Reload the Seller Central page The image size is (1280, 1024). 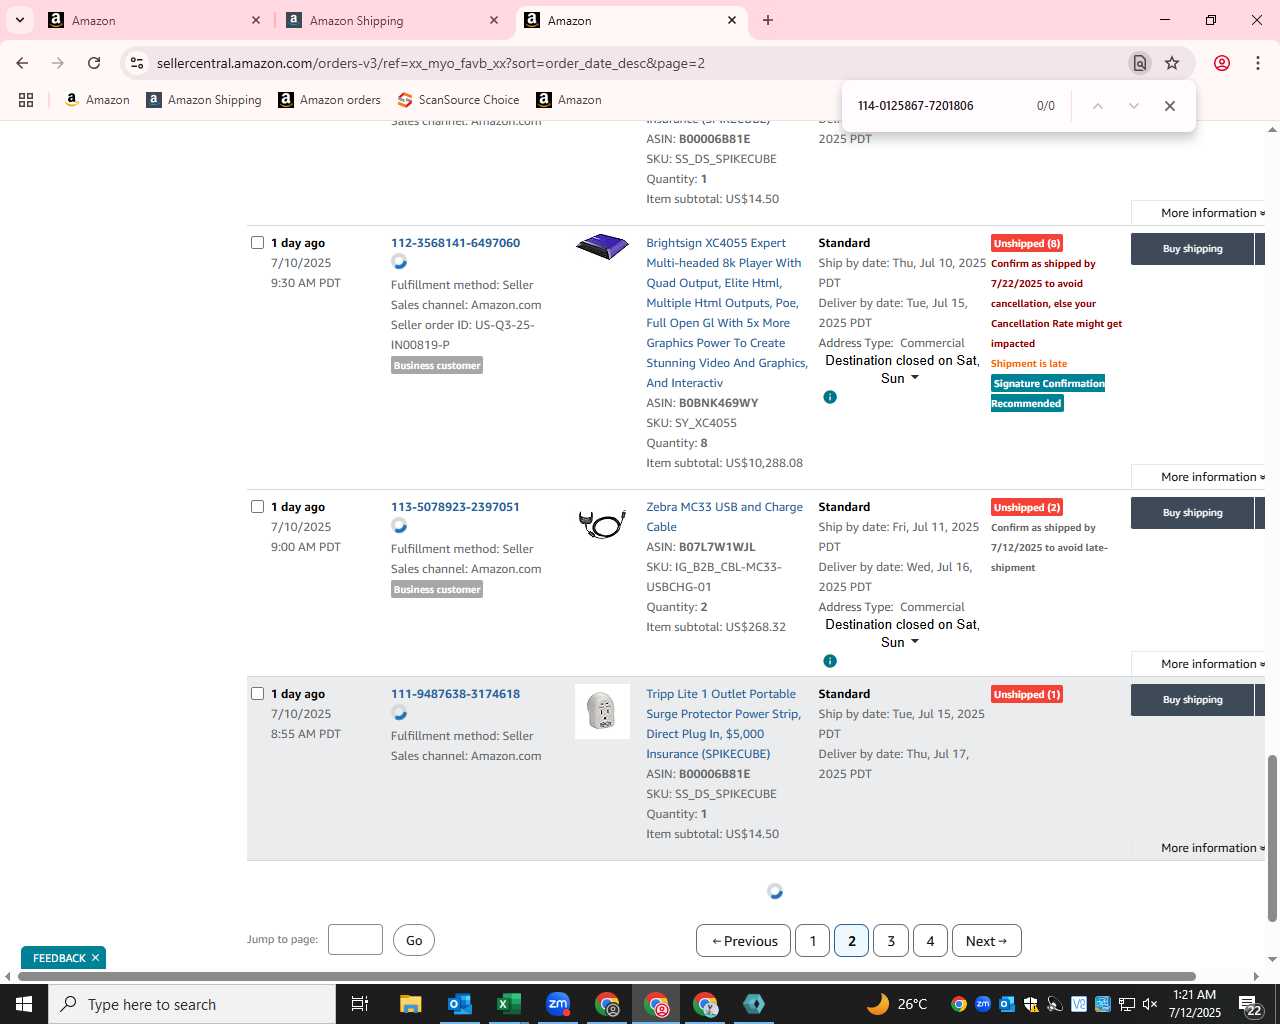click(x=94, y=63)
